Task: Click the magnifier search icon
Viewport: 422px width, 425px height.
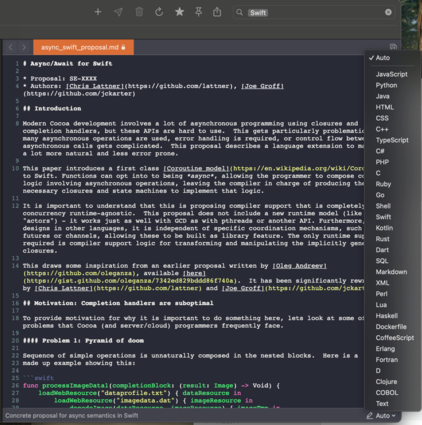Action: tap(239, 13)
